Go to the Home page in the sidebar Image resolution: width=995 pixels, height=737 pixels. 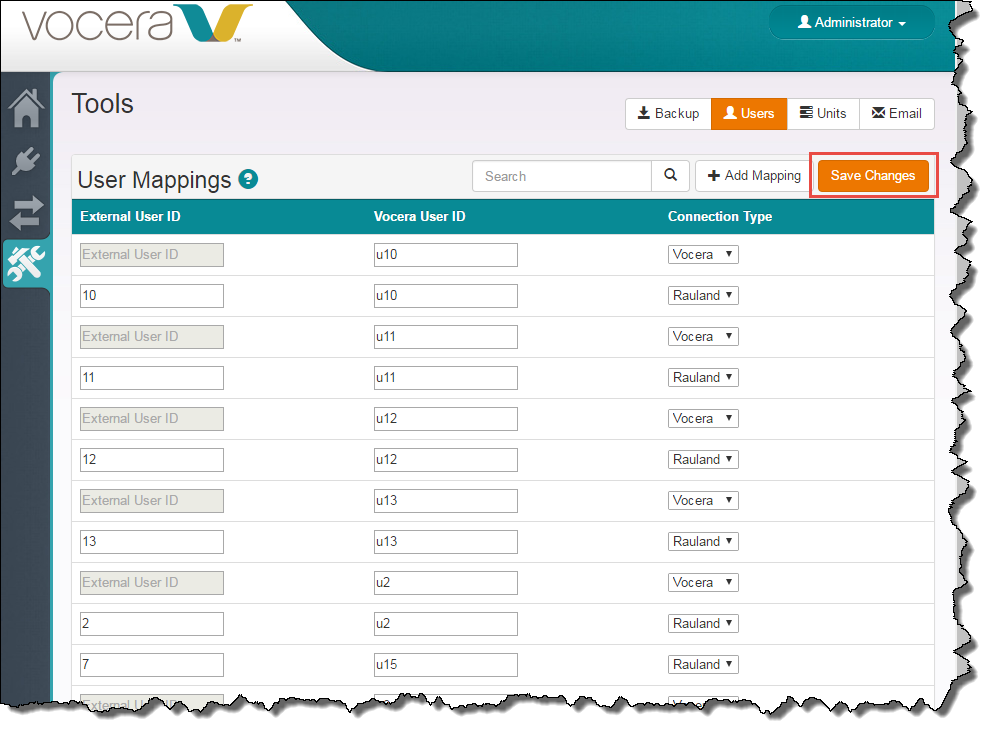pos(26,109)
